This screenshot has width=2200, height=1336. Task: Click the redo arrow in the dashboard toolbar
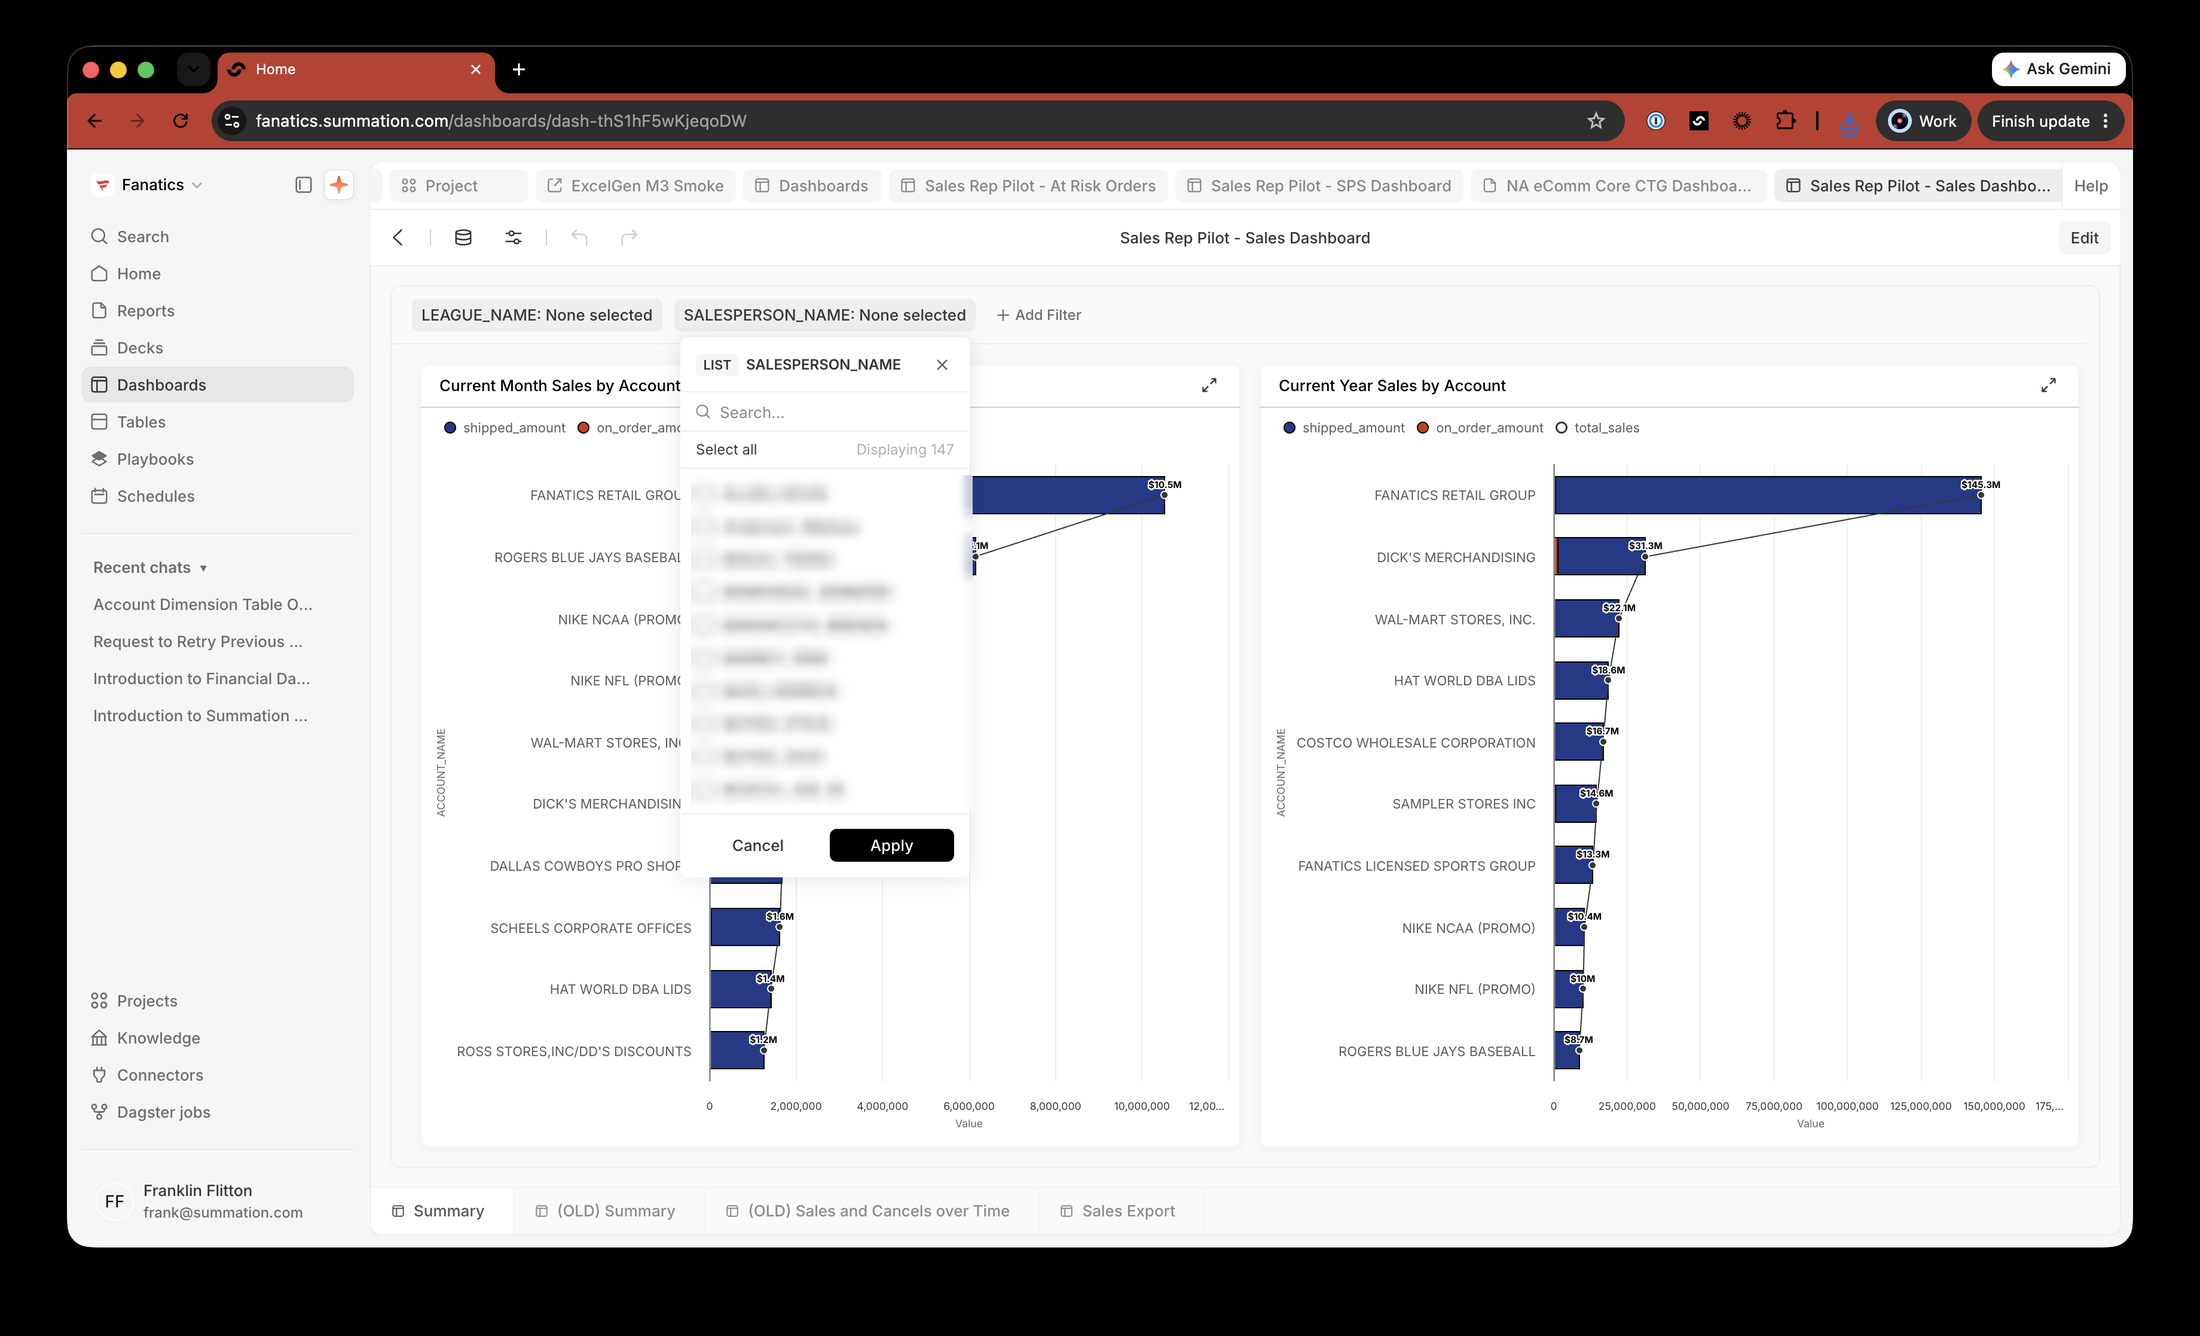(x=629, y=237)
